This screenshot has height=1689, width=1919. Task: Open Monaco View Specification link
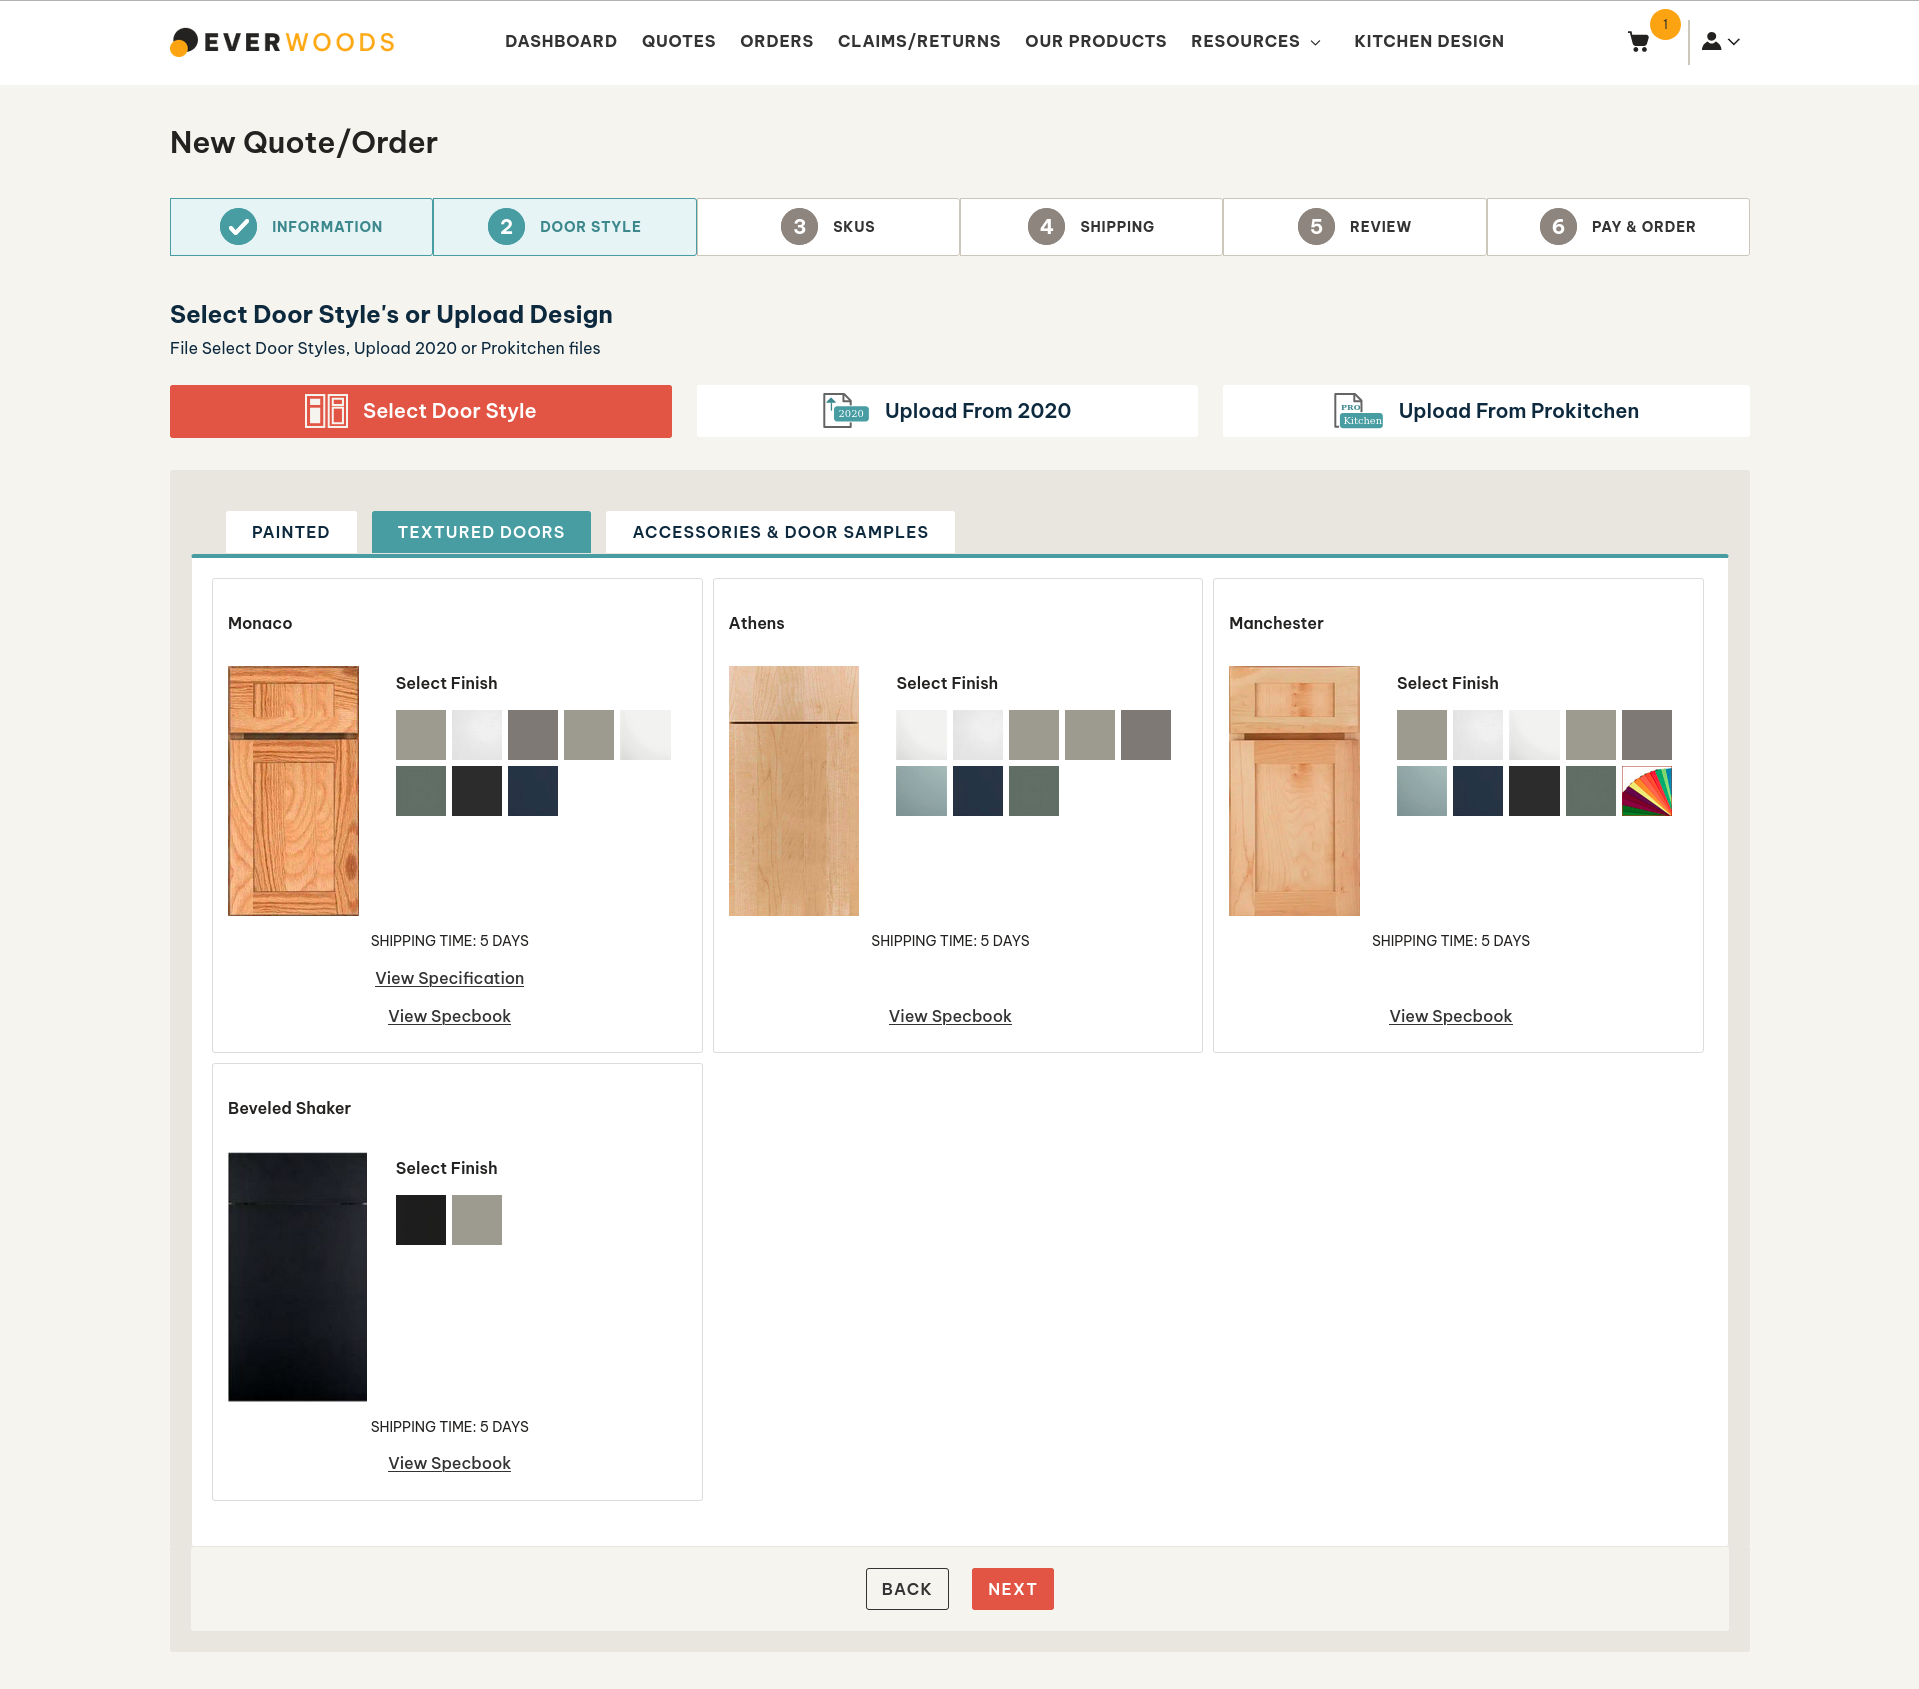pyautogui.click(x=449, y=978)
